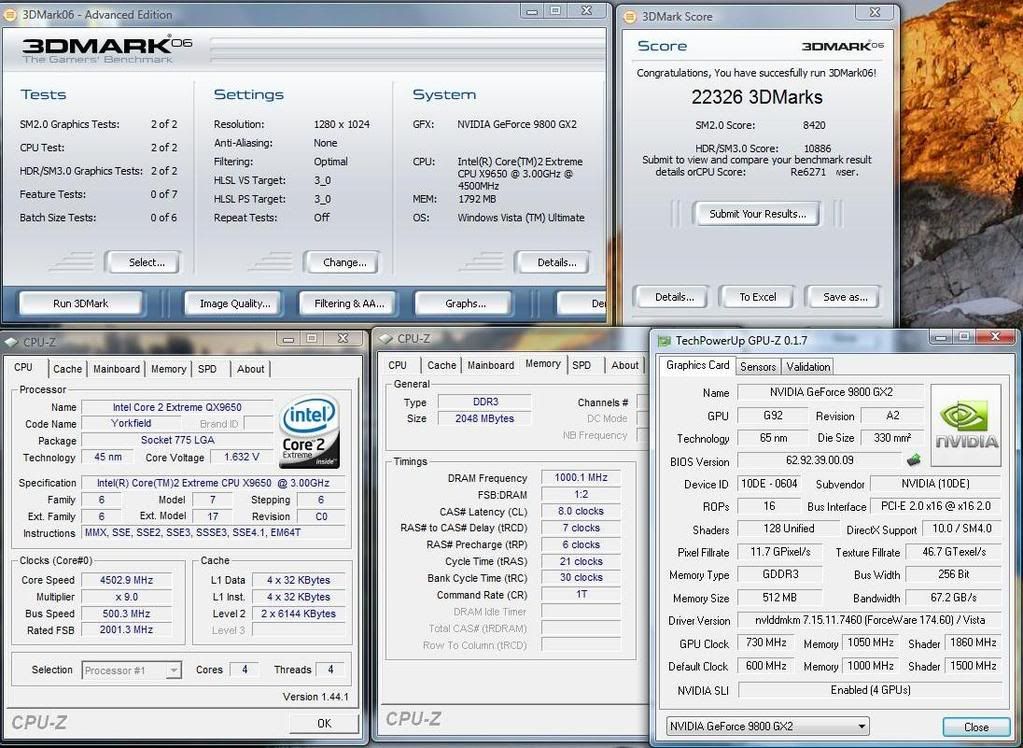Click the Driver Version field in GPU-Z
This screenshot has height=748, width=1023.
(870, 620)
